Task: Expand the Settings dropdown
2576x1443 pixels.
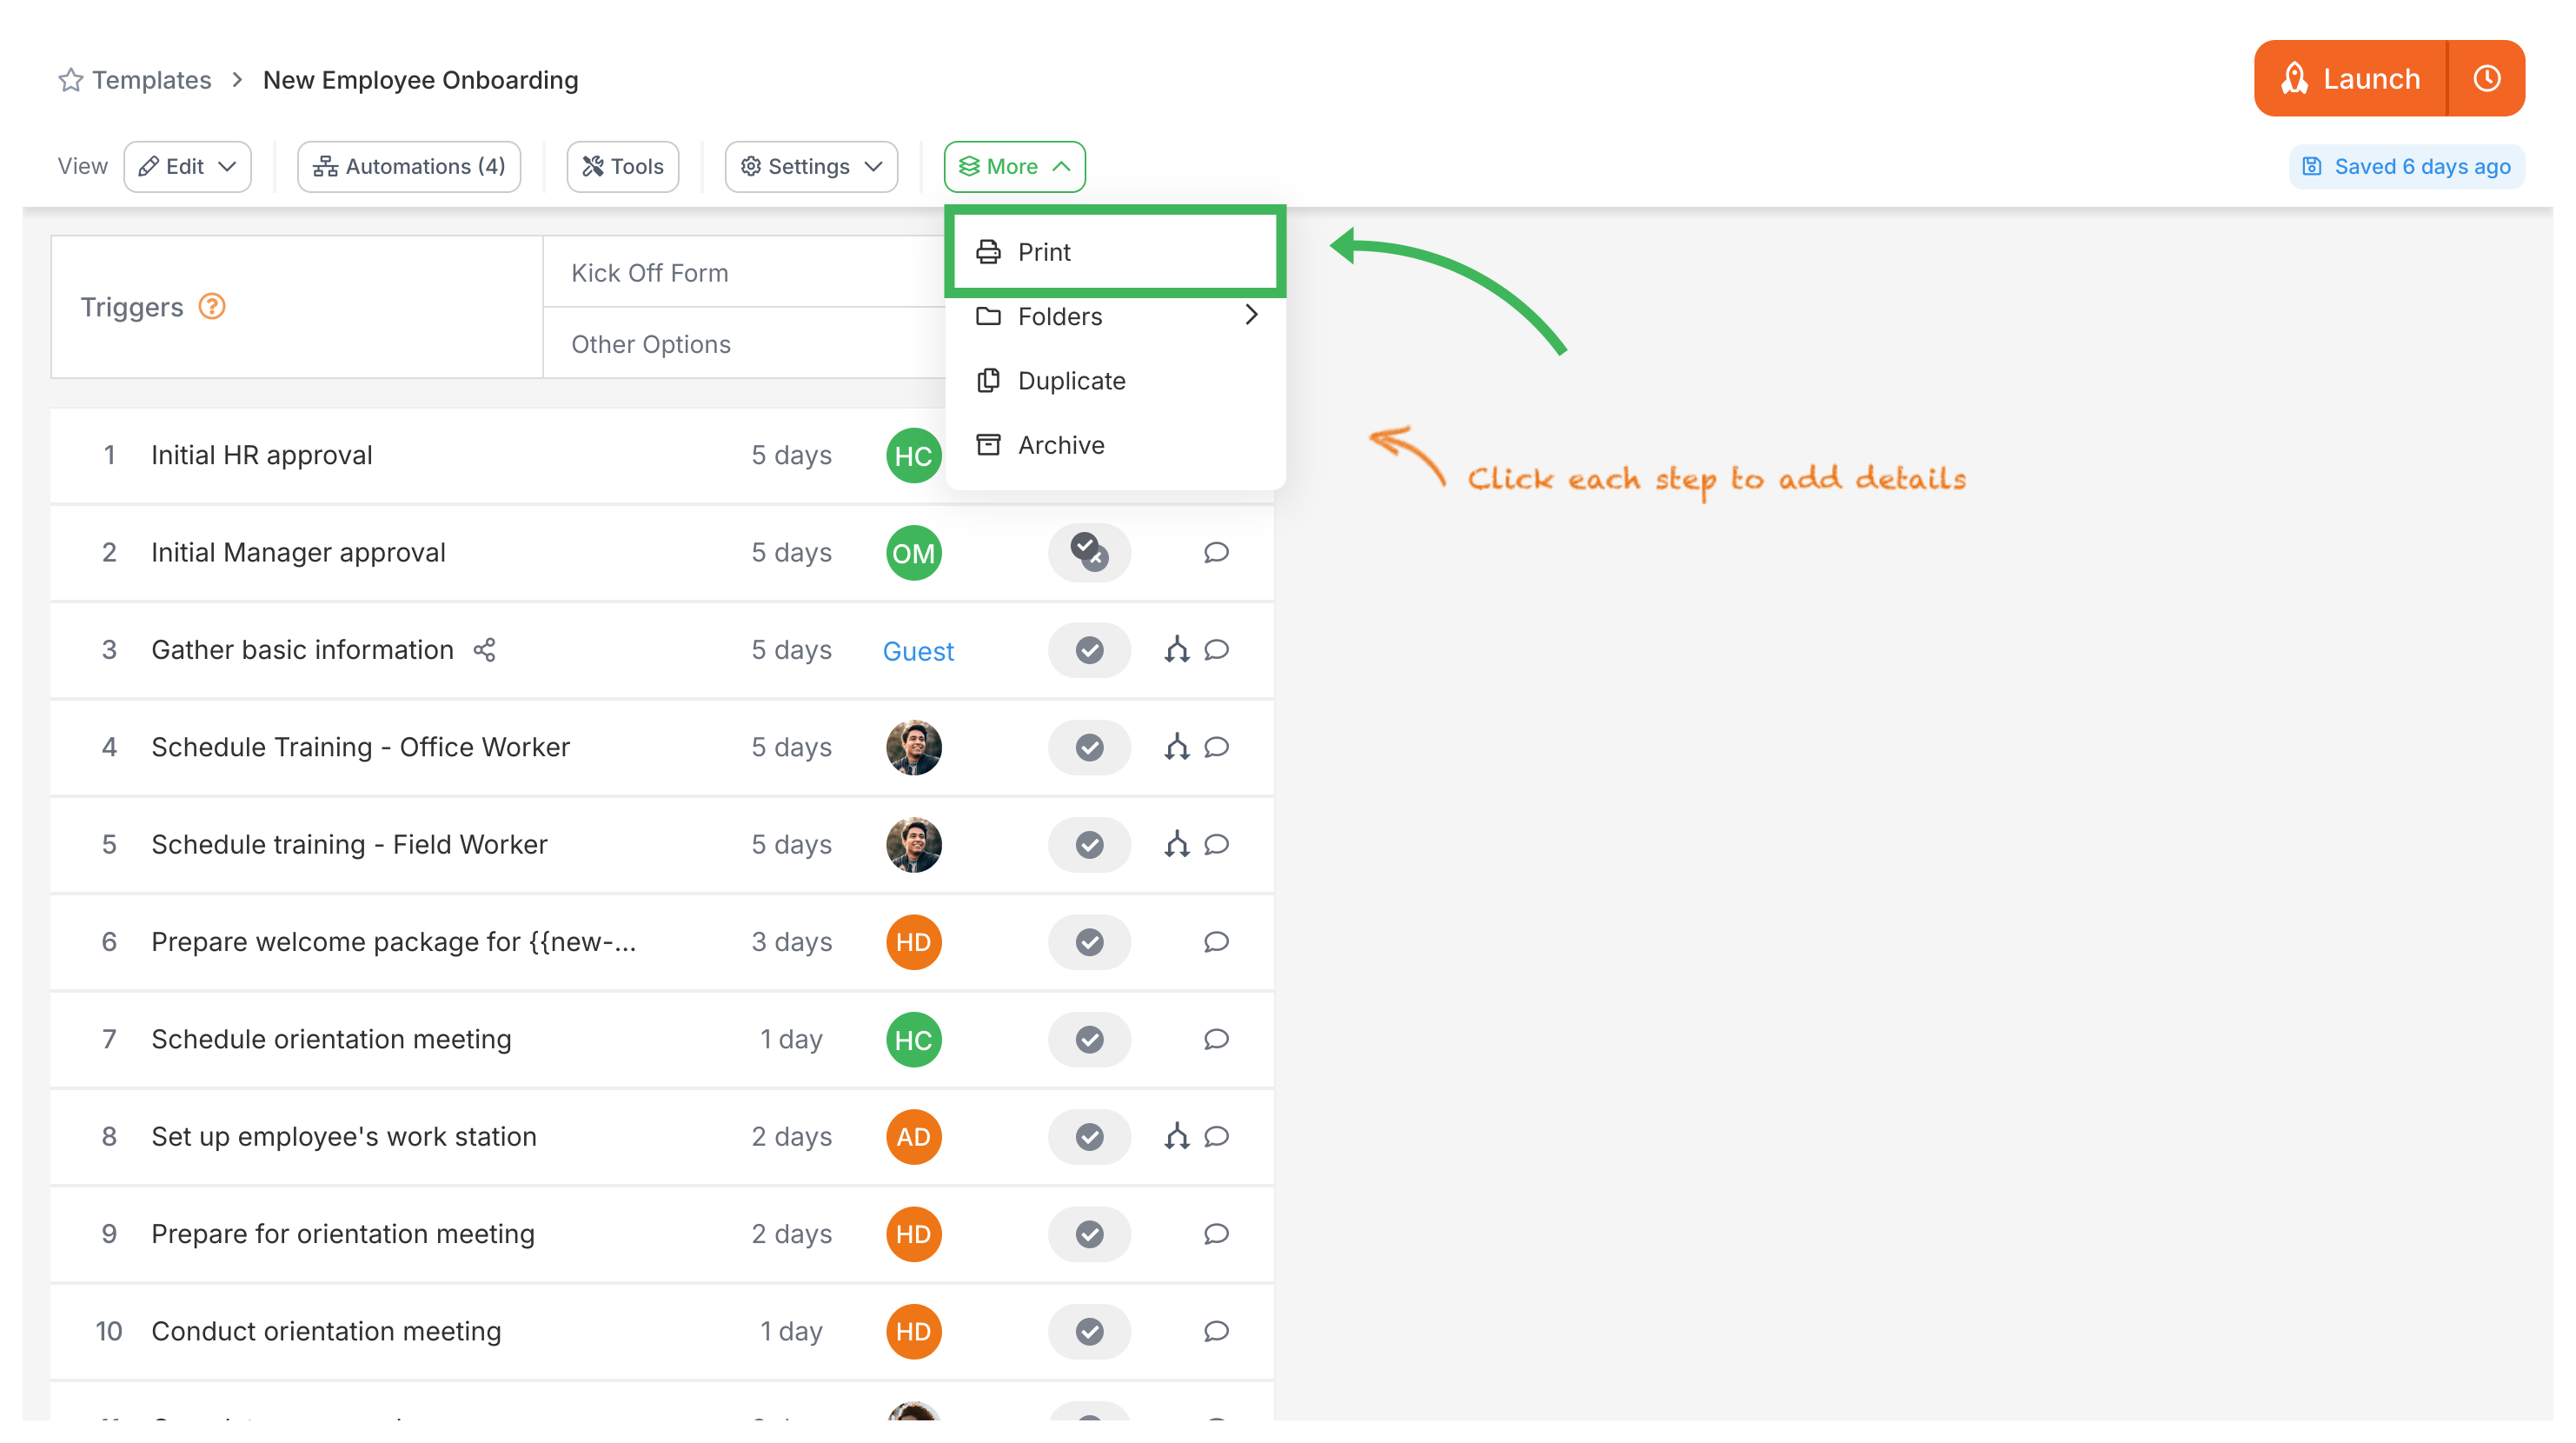Action: (x=811, y=166)
